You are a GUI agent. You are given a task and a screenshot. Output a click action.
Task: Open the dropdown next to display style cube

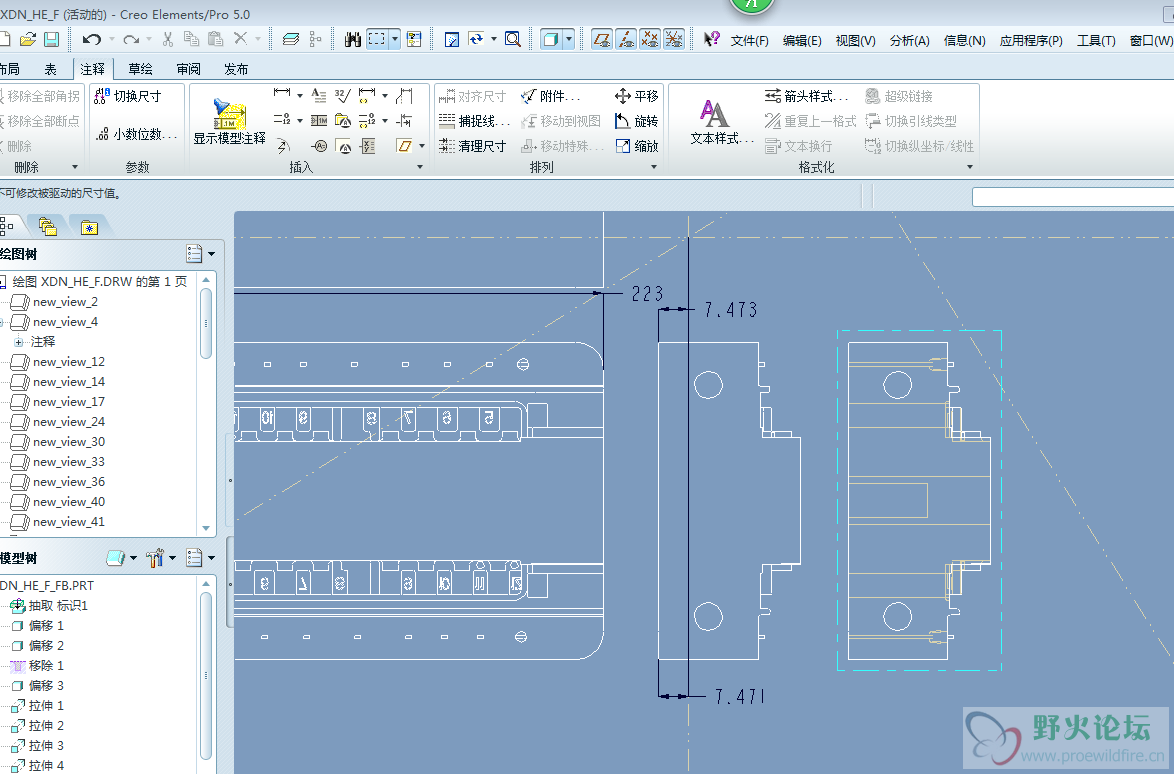569,39
